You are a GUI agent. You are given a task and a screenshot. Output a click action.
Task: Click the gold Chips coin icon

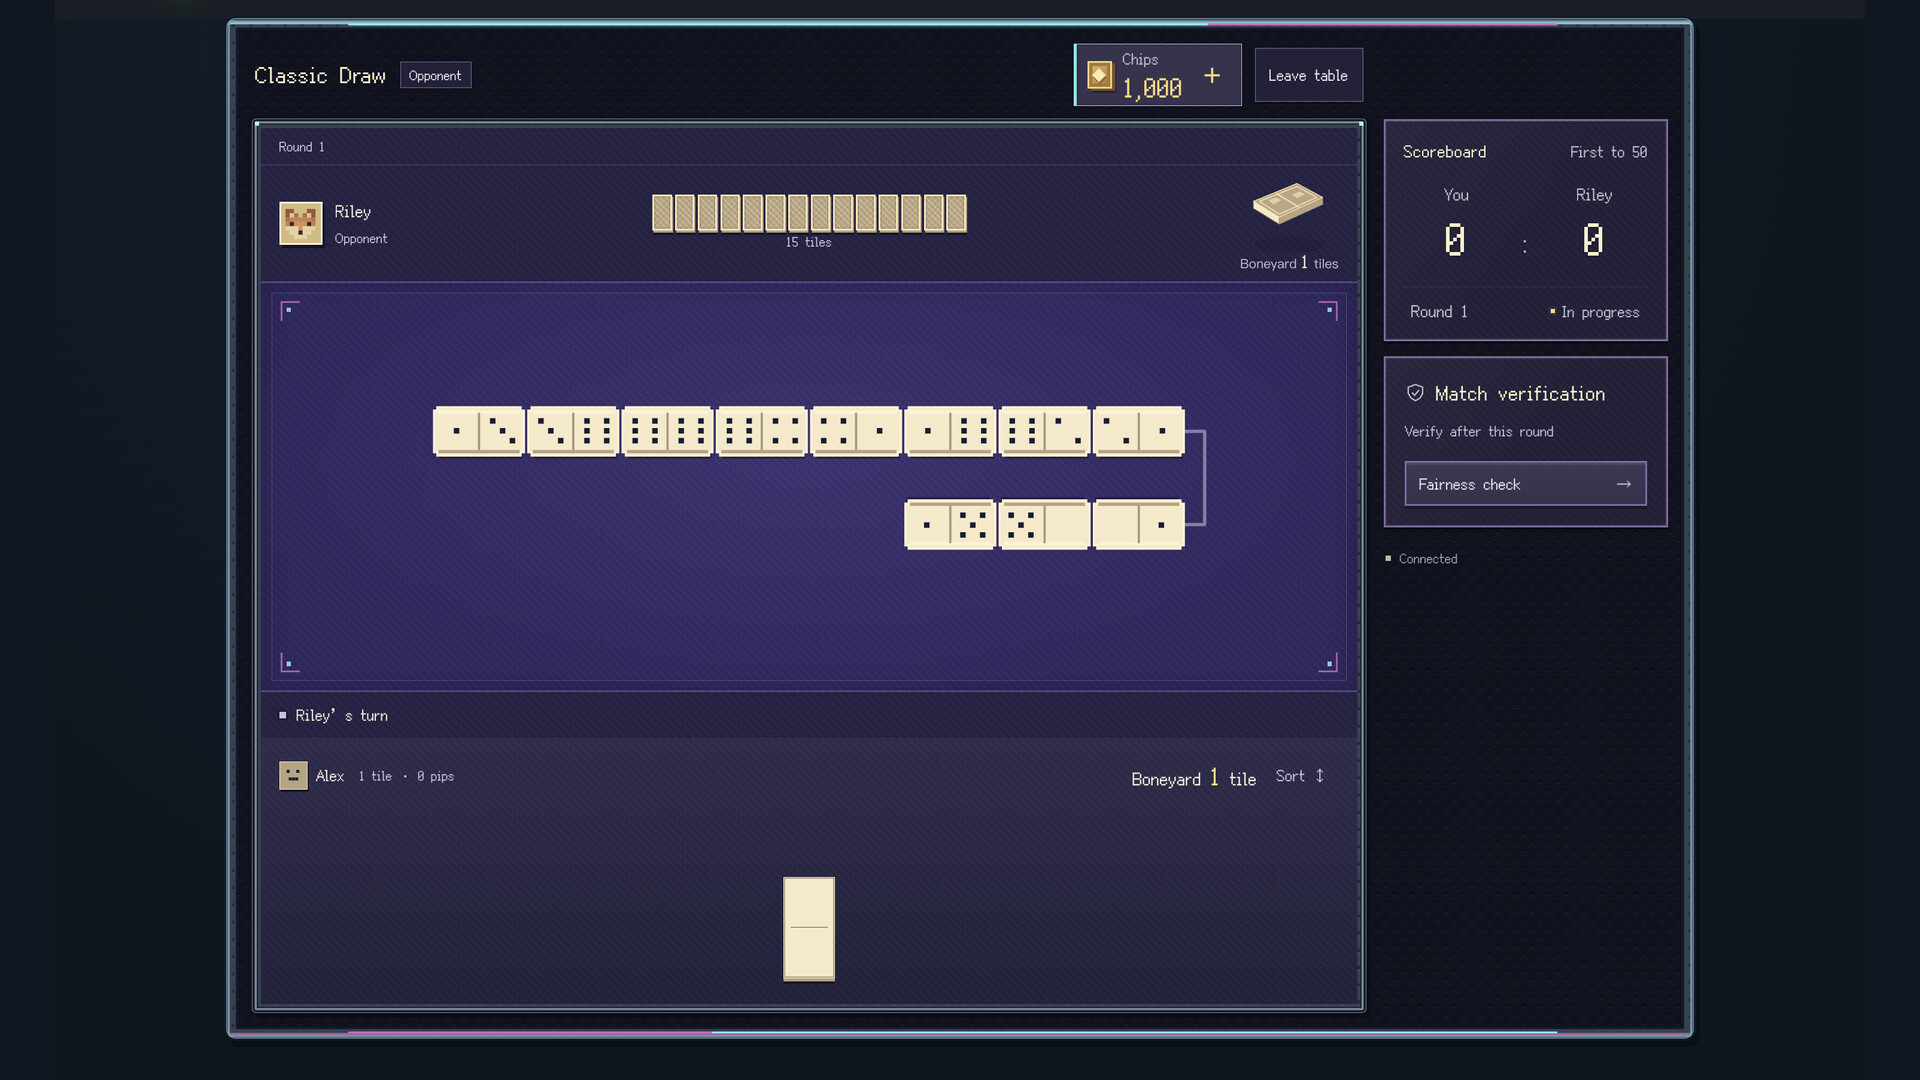pyautogui.click(x=1100, y=76)
